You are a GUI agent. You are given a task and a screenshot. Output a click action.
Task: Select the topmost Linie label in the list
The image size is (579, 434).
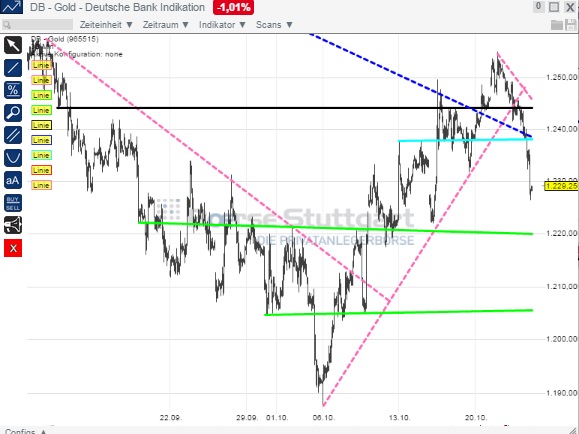pos(41,65)
